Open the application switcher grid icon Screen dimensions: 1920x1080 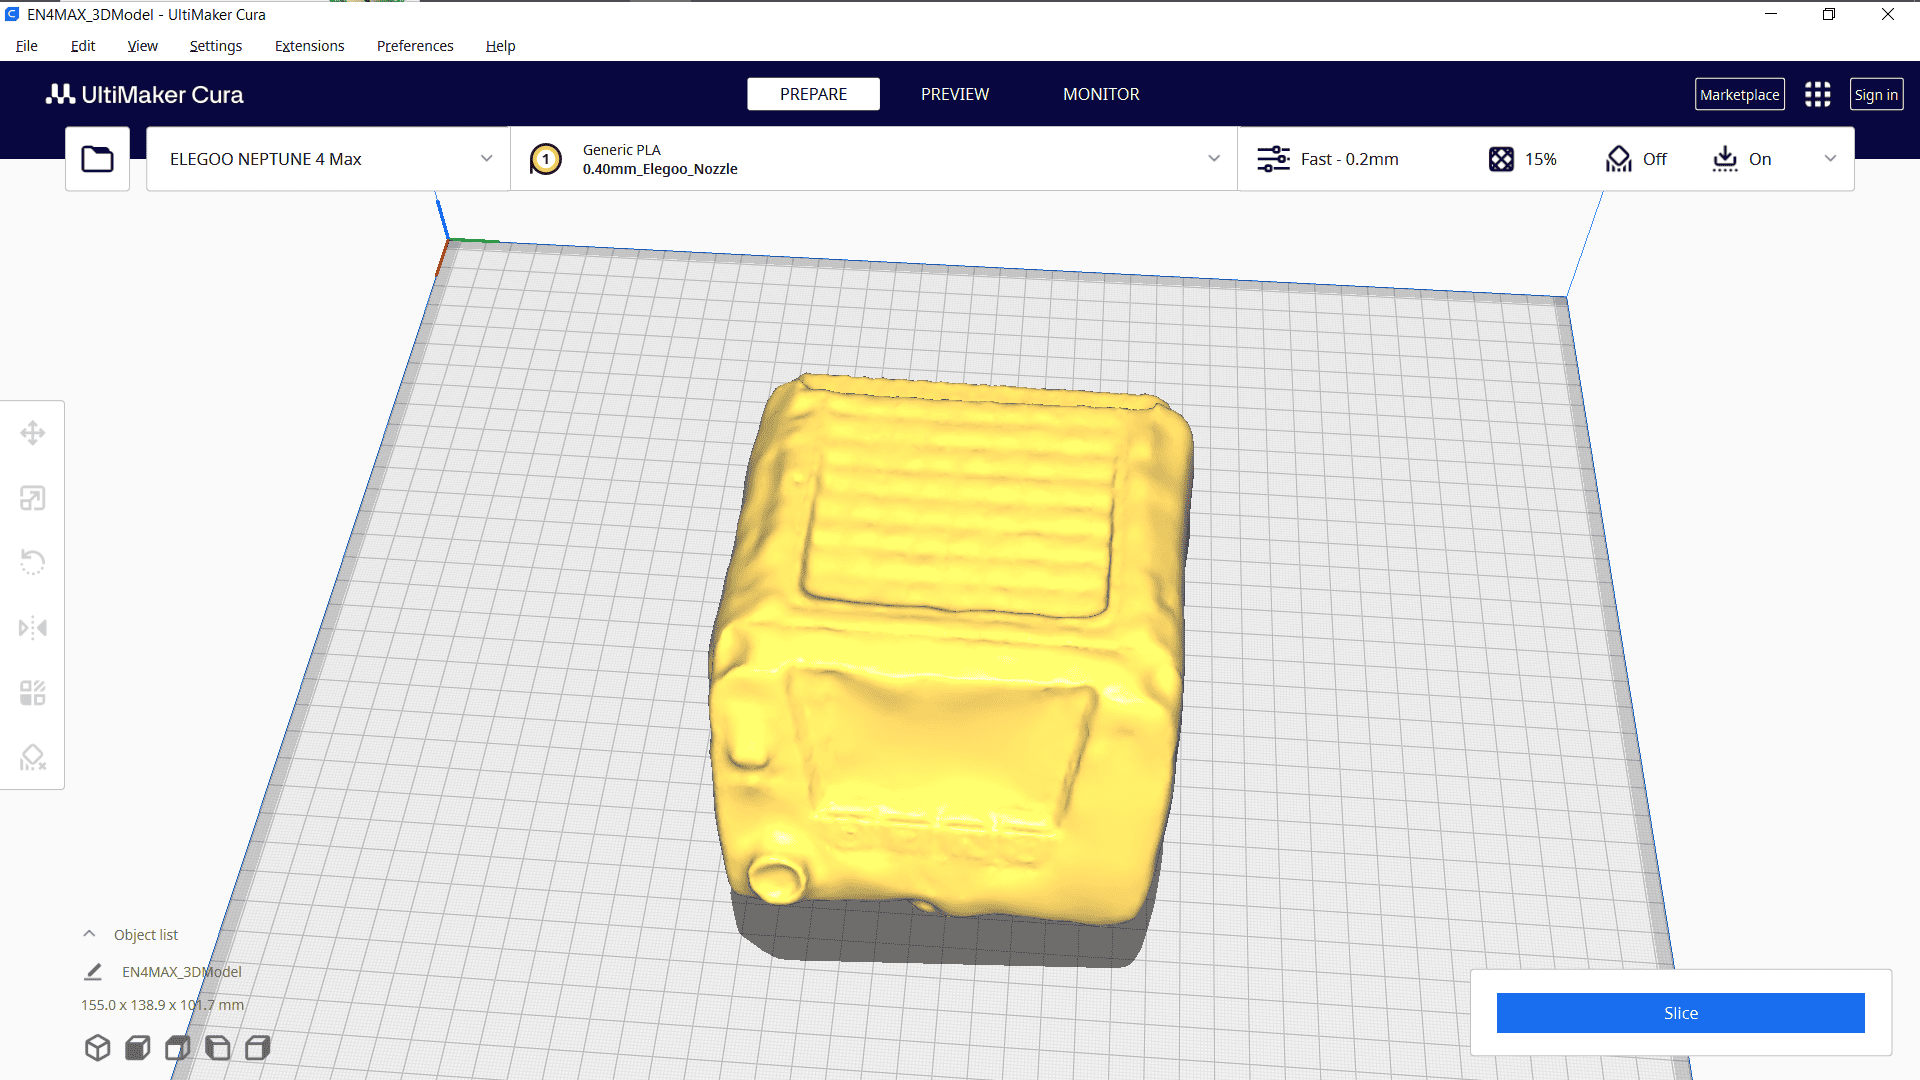[x=1817, y=94]
